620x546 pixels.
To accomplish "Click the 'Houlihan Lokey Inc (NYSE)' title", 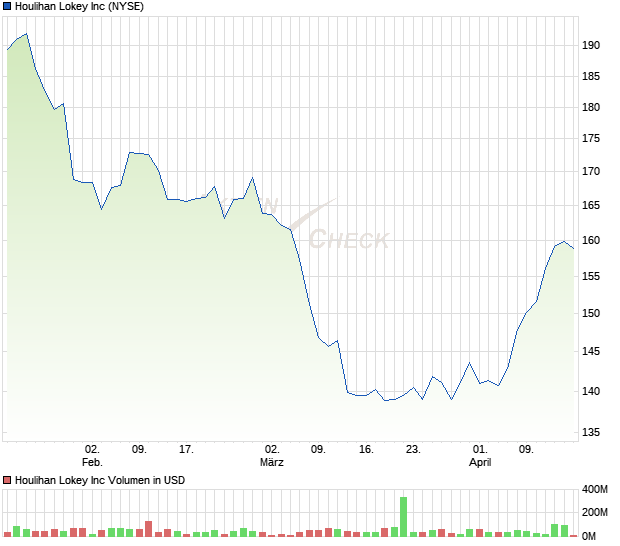I will pyautogui.click(x=79, y=6).
